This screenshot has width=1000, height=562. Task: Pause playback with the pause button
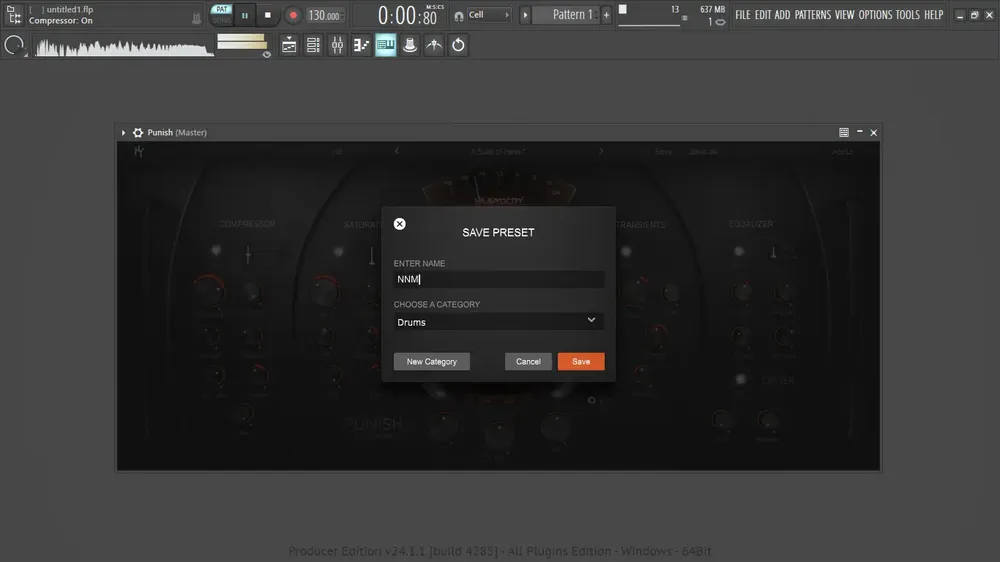tap(244, 15)
